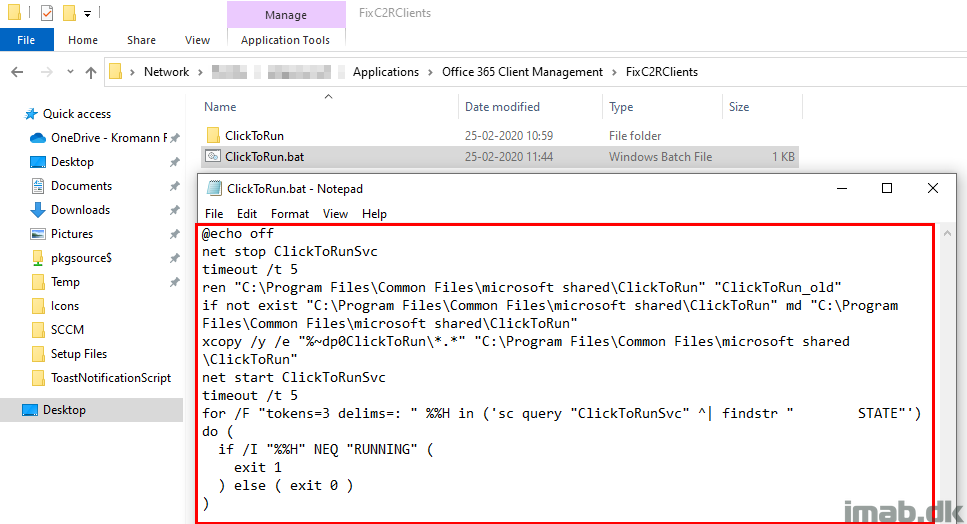
Task: Click pin icon next to Documents
Action: click(175, 186)
